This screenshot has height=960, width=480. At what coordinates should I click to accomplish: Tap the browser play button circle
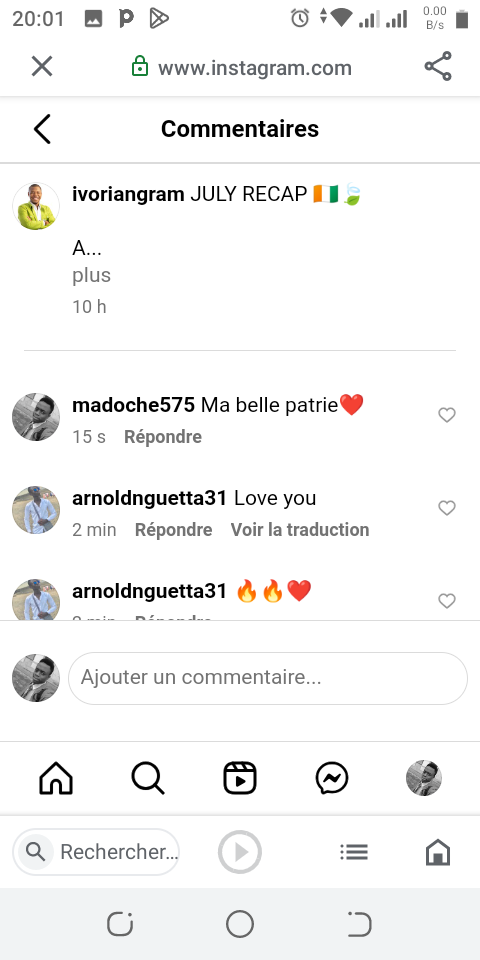tap(239, 852)
